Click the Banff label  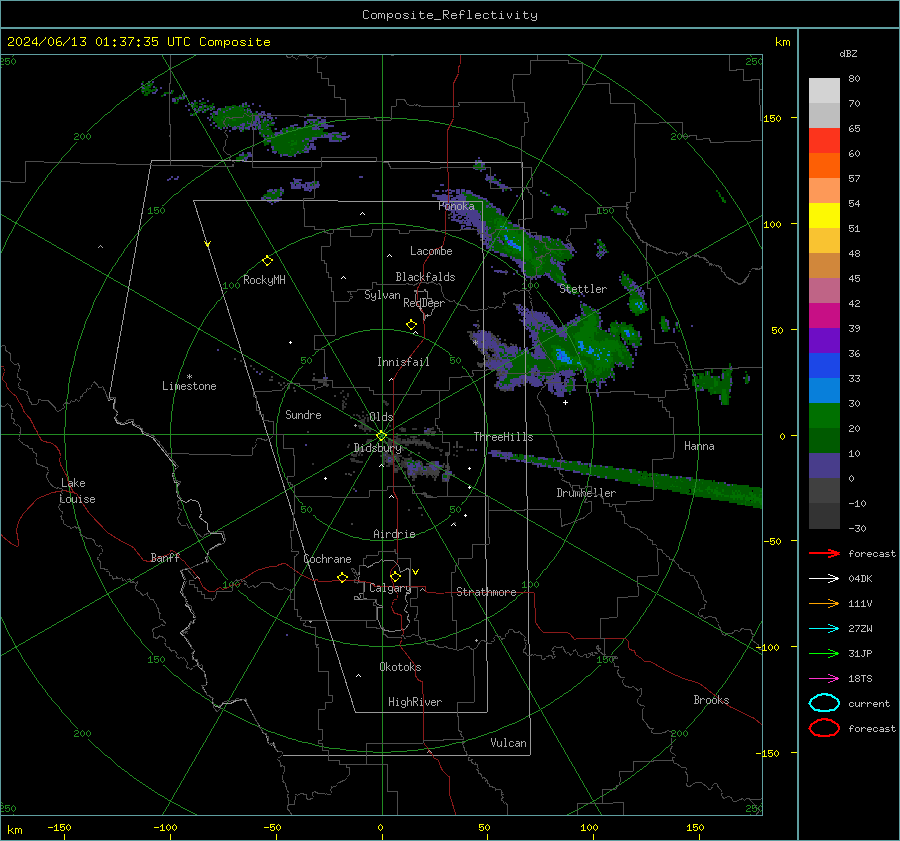click(x=165, y=557)
